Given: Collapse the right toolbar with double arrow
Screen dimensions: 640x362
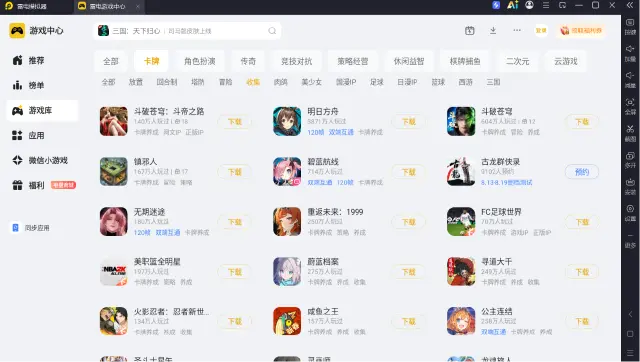Looking at the screenshot, I should click(630, 5).
